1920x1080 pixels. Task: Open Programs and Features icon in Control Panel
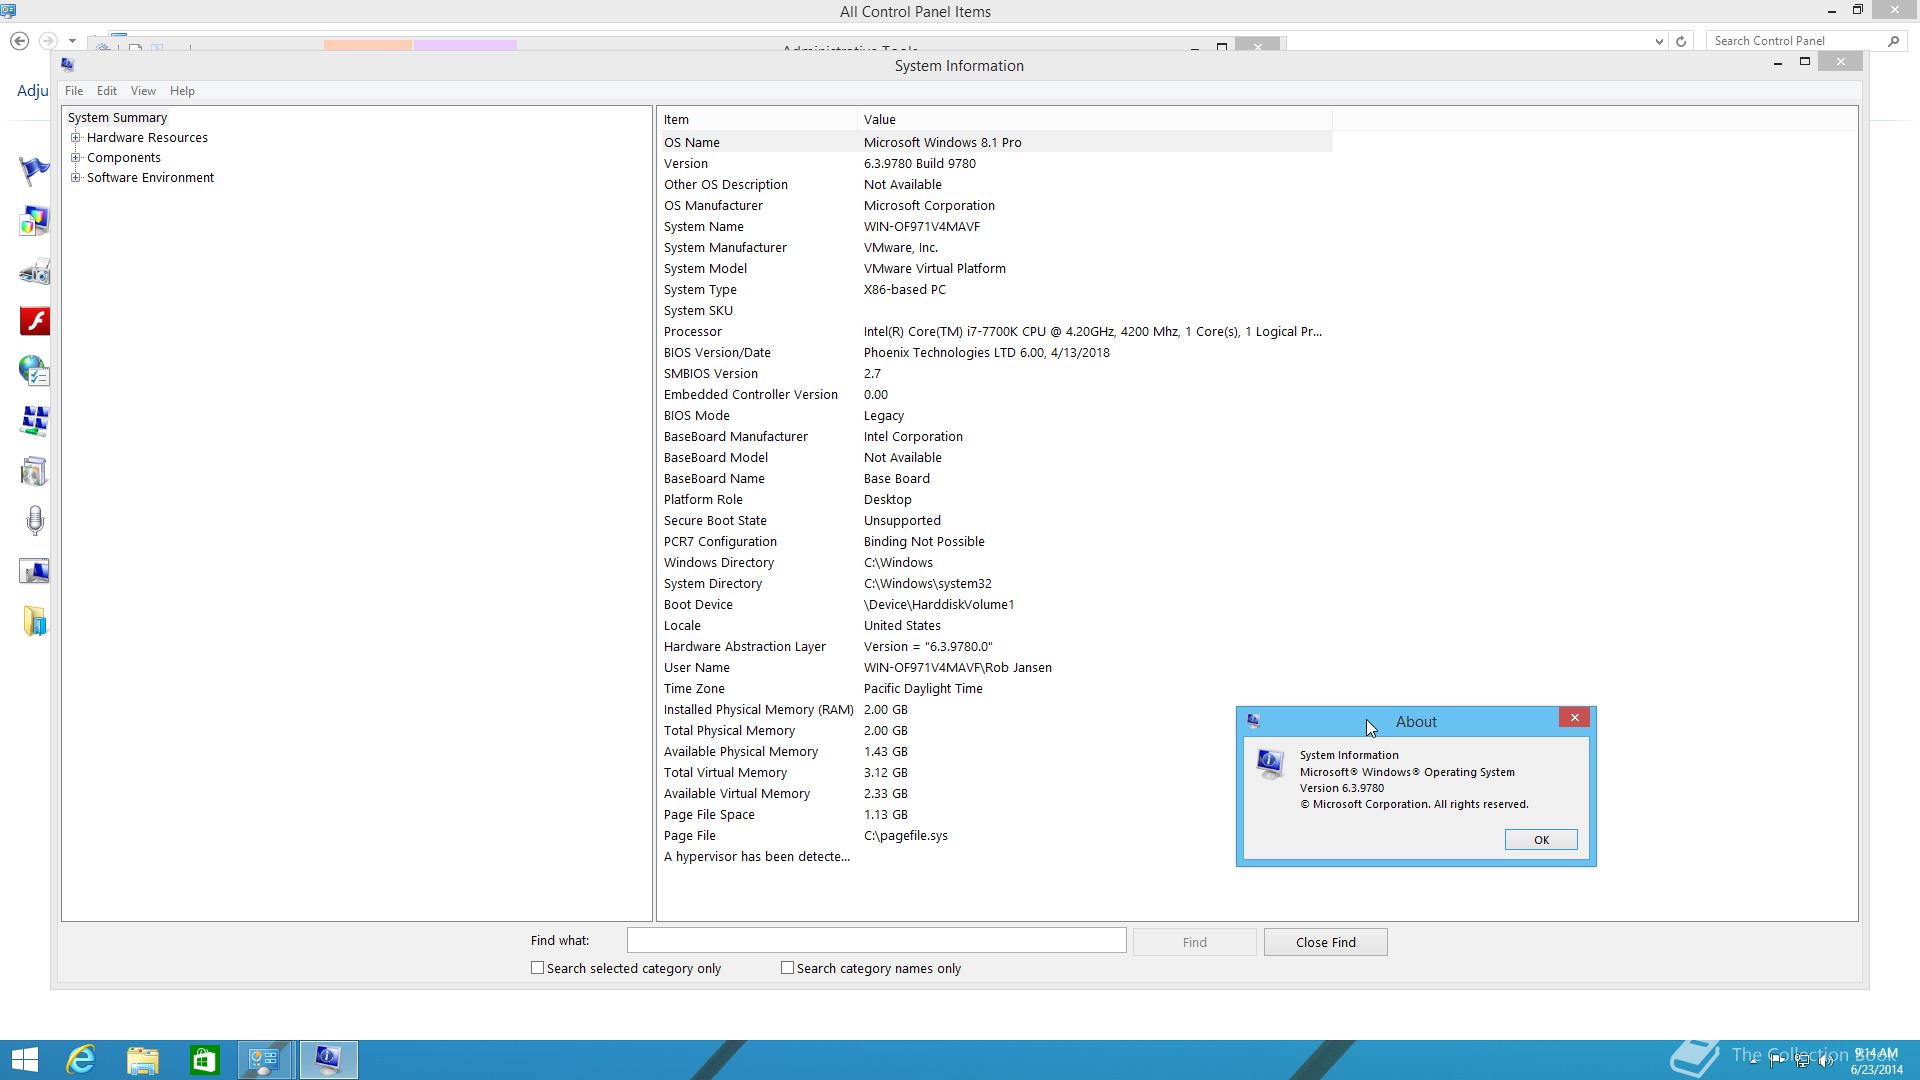(x=34, y=471)
